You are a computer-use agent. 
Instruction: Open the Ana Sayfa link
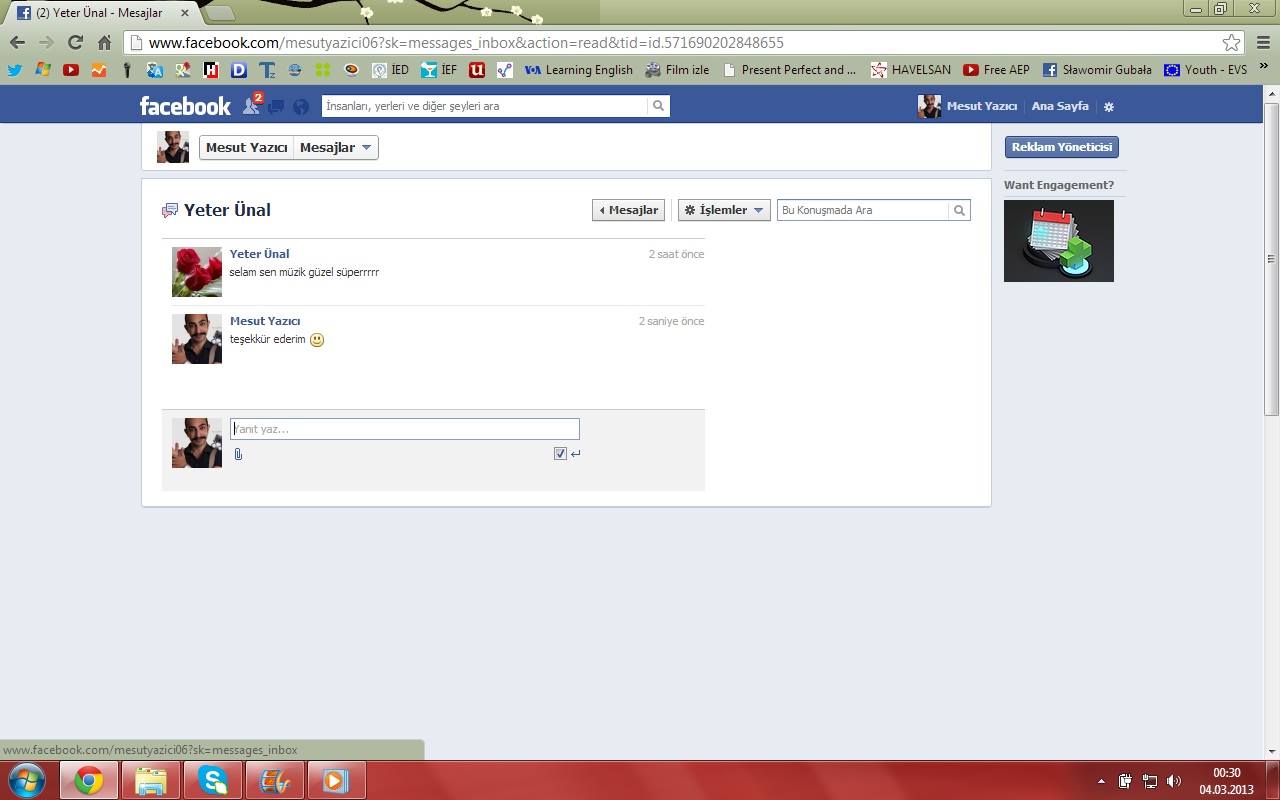coord(1060,106)
